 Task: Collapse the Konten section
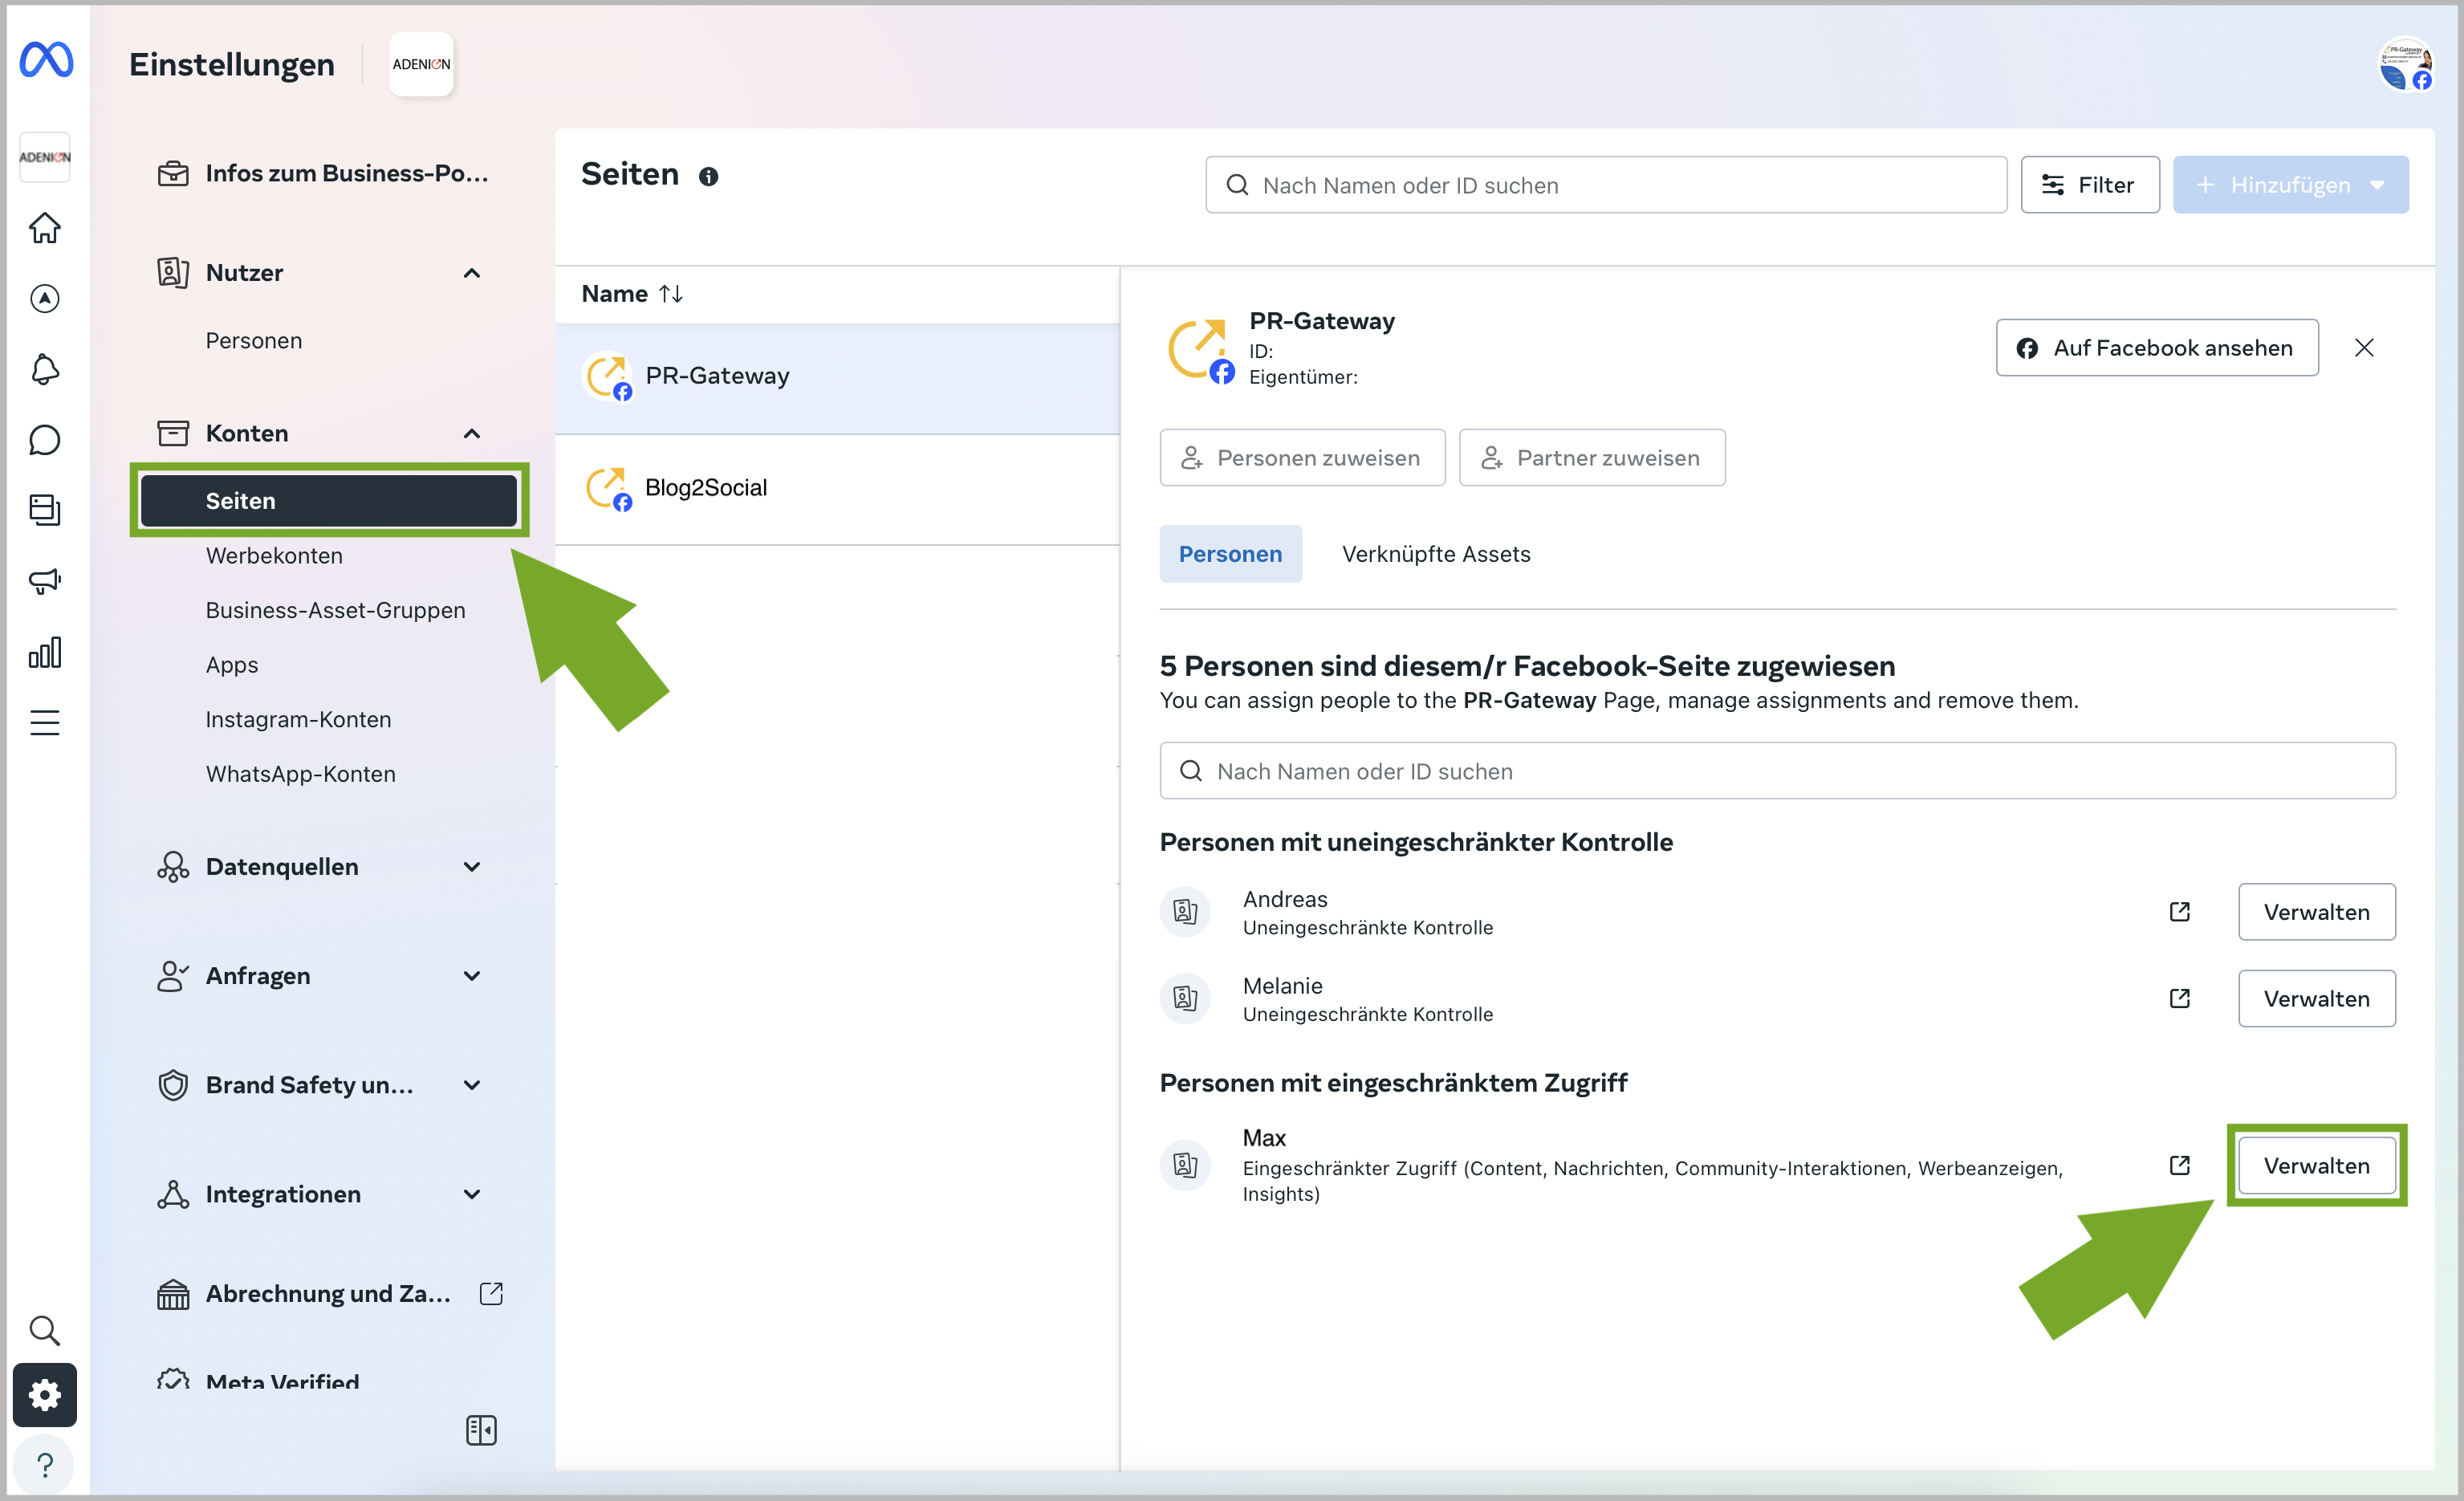tap(472, 433)
